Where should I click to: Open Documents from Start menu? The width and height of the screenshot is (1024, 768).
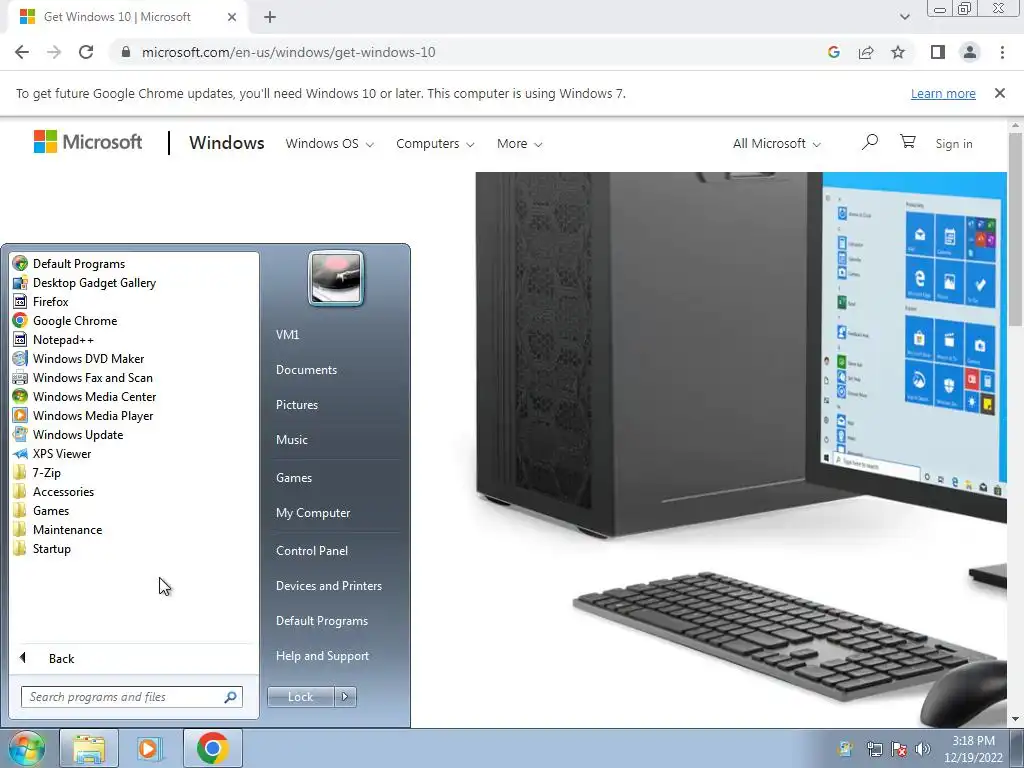tap(306, 370)
